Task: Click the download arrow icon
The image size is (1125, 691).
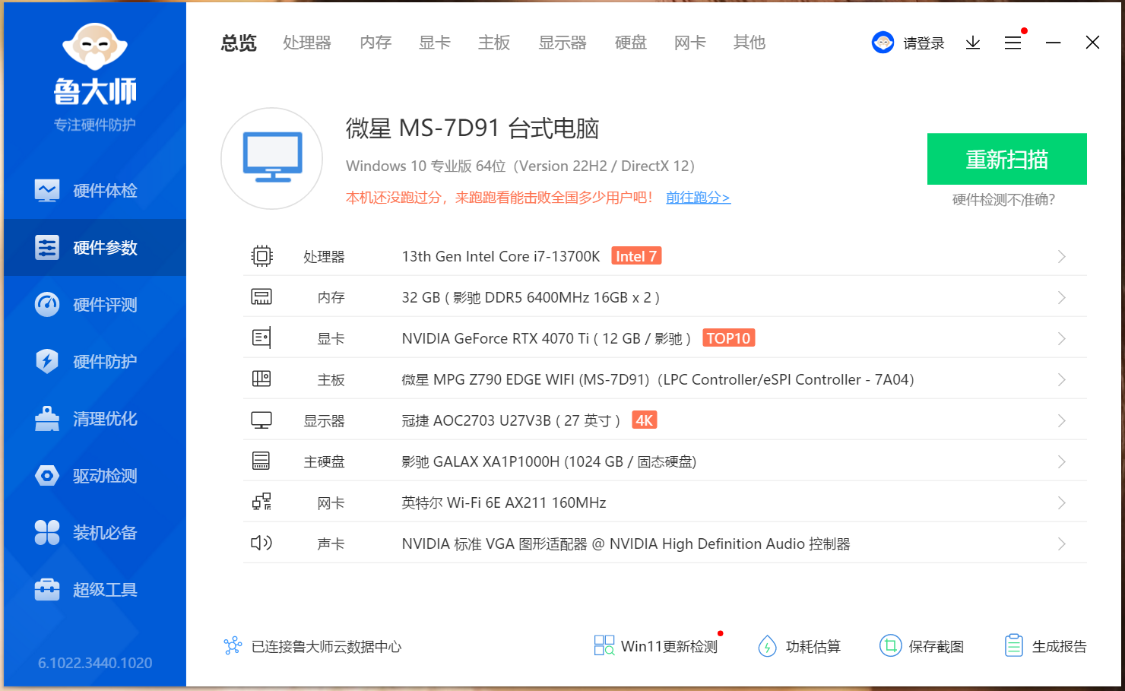Action: 973,43
